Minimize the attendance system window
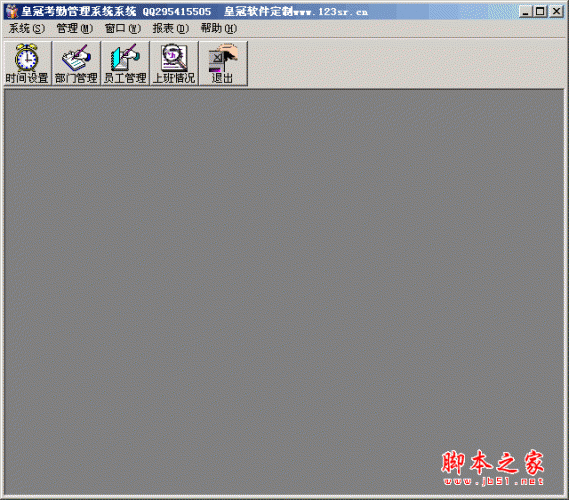Screen dimensions: 569x500 tap(525, 12)
